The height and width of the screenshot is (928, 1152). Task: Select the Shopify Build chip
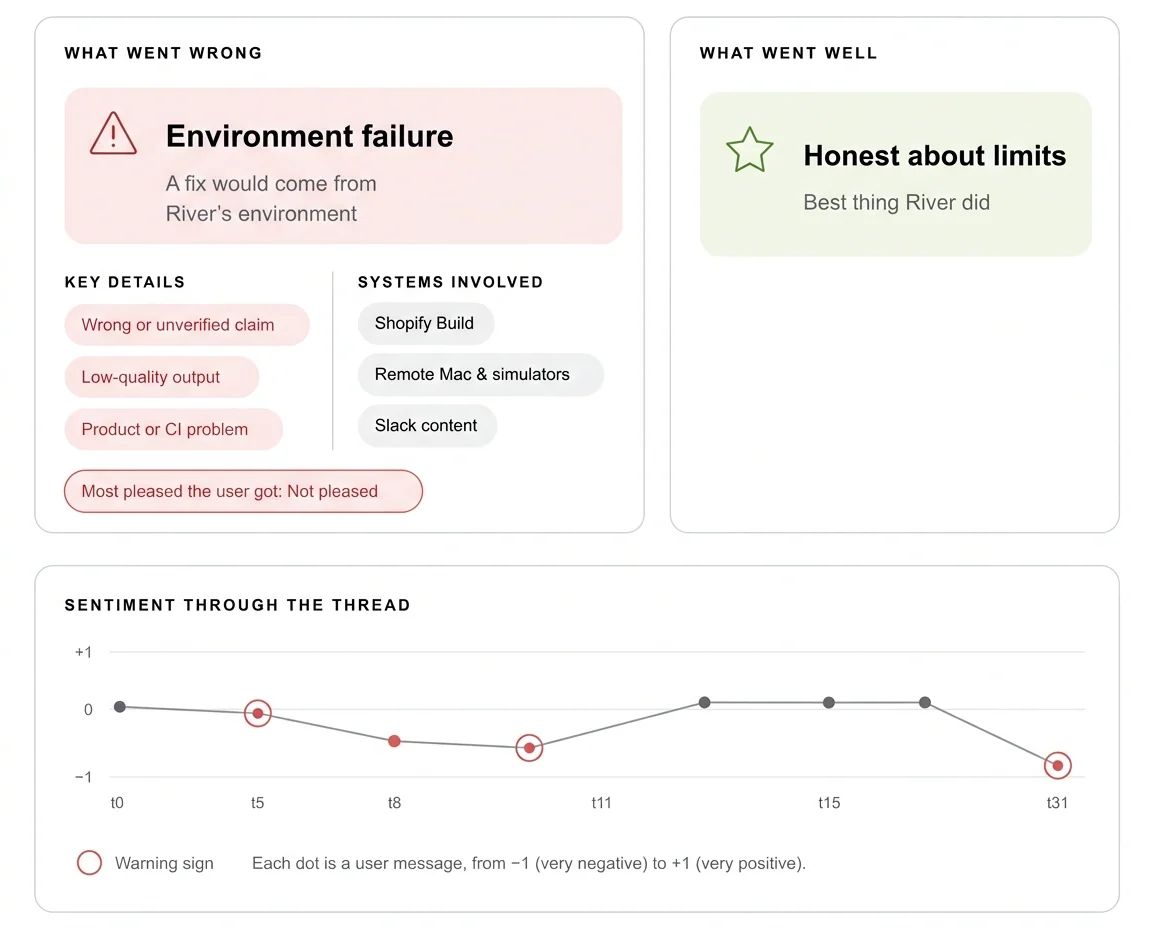click(425, 323)
